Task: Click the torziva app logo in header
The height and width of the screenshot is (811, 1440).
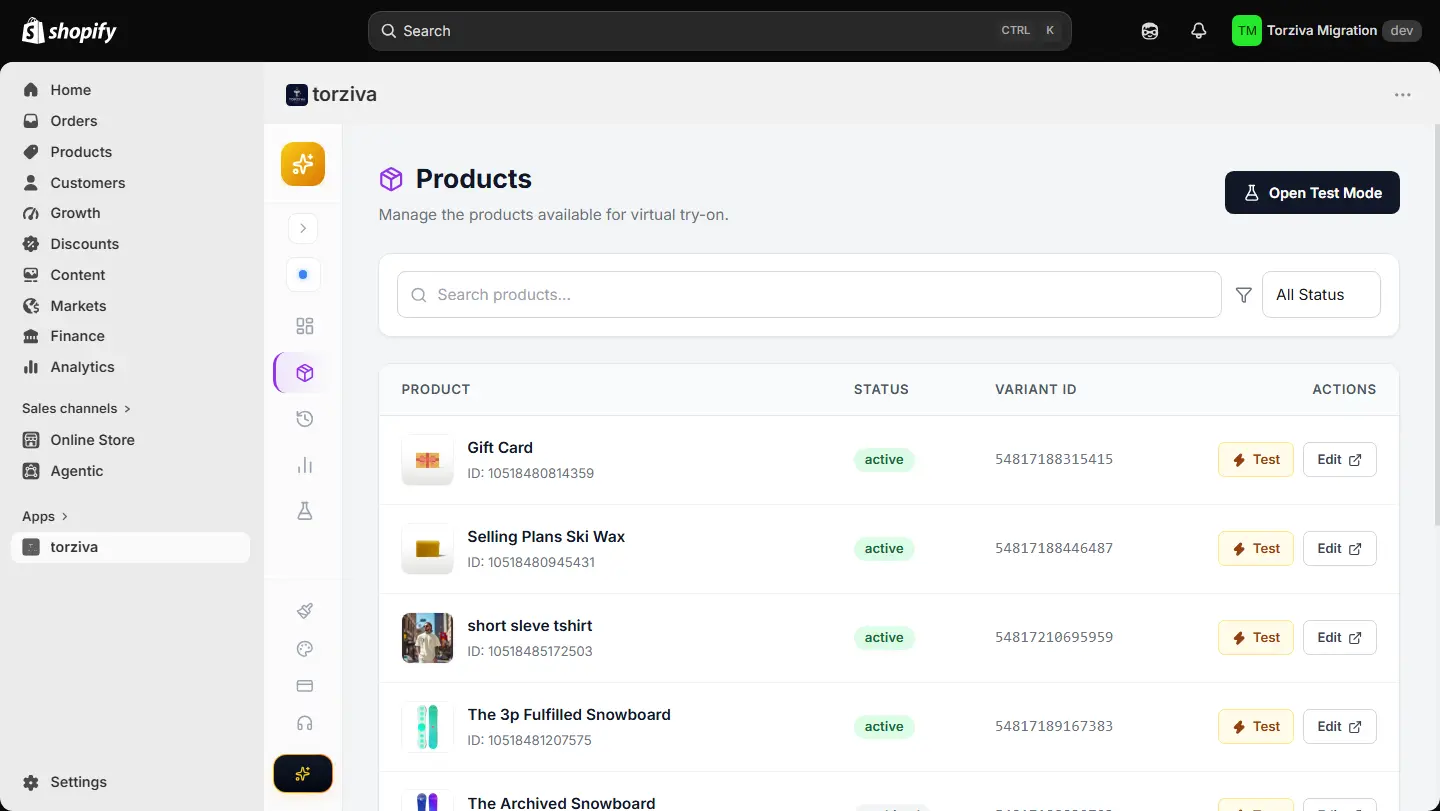Action: click(x=297, y=95)
